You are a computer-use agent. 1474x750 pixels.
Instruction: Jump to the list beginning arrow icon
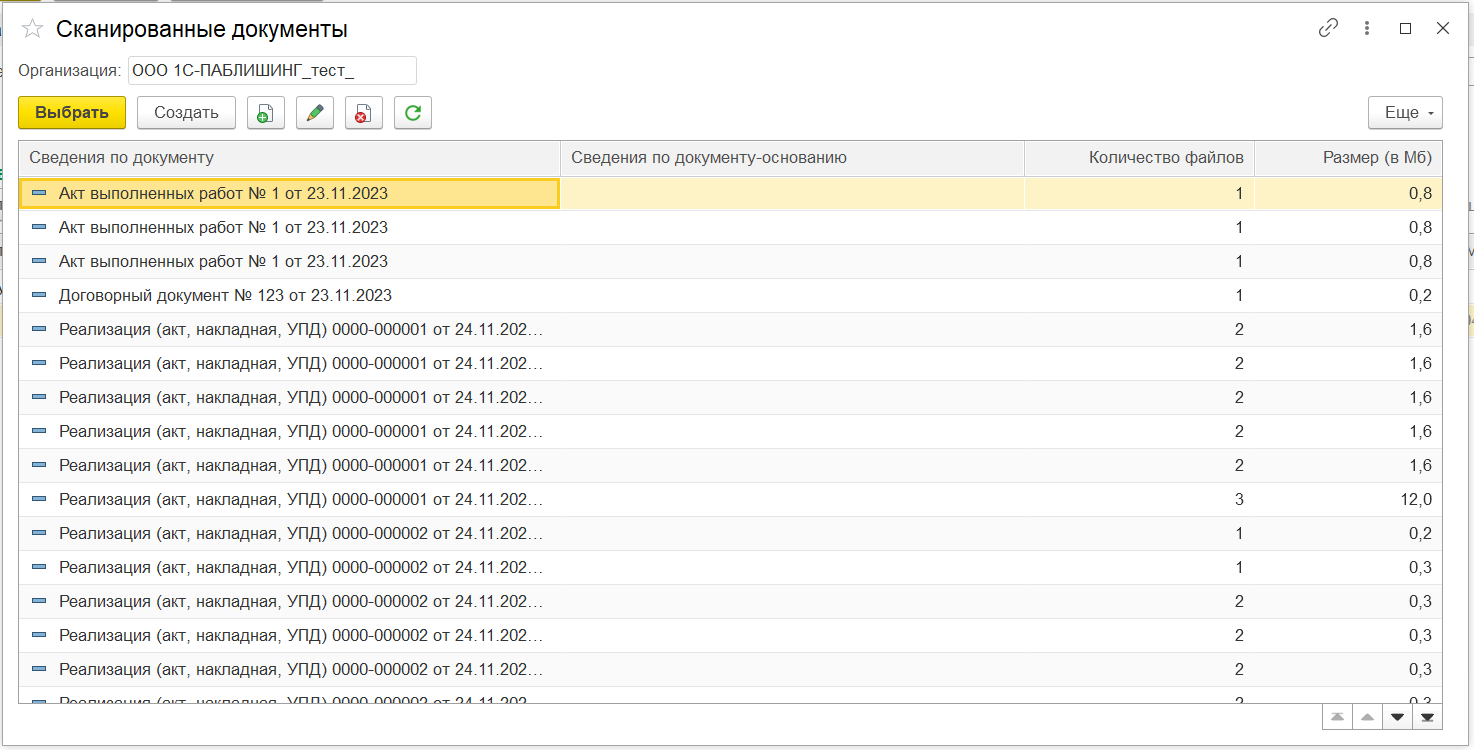pos(1337,717)
